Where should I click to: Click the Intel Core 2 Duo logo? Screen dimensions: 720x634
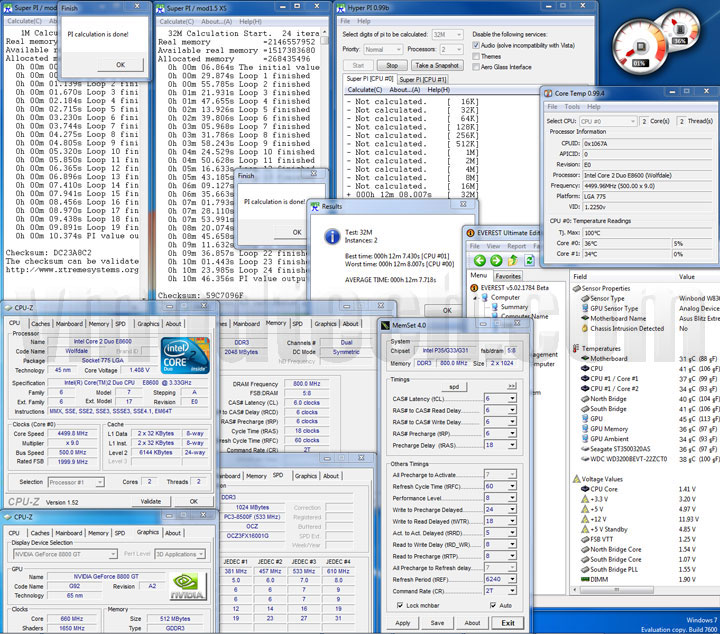185,355
